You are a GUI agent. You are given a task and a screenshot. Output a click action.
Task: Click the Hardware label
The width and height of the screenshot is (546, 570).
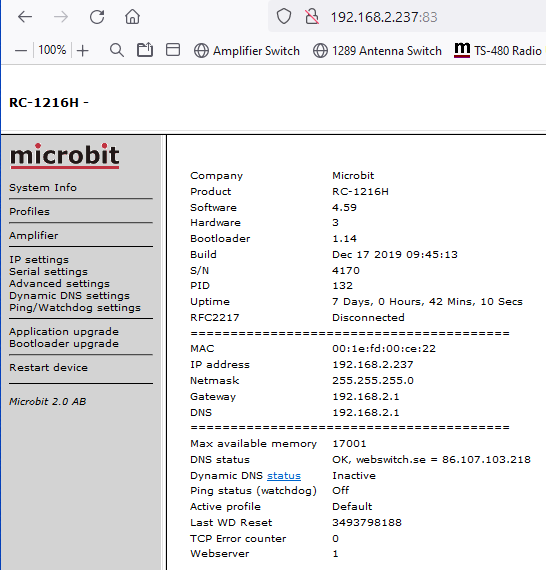(x=215, y=222)
